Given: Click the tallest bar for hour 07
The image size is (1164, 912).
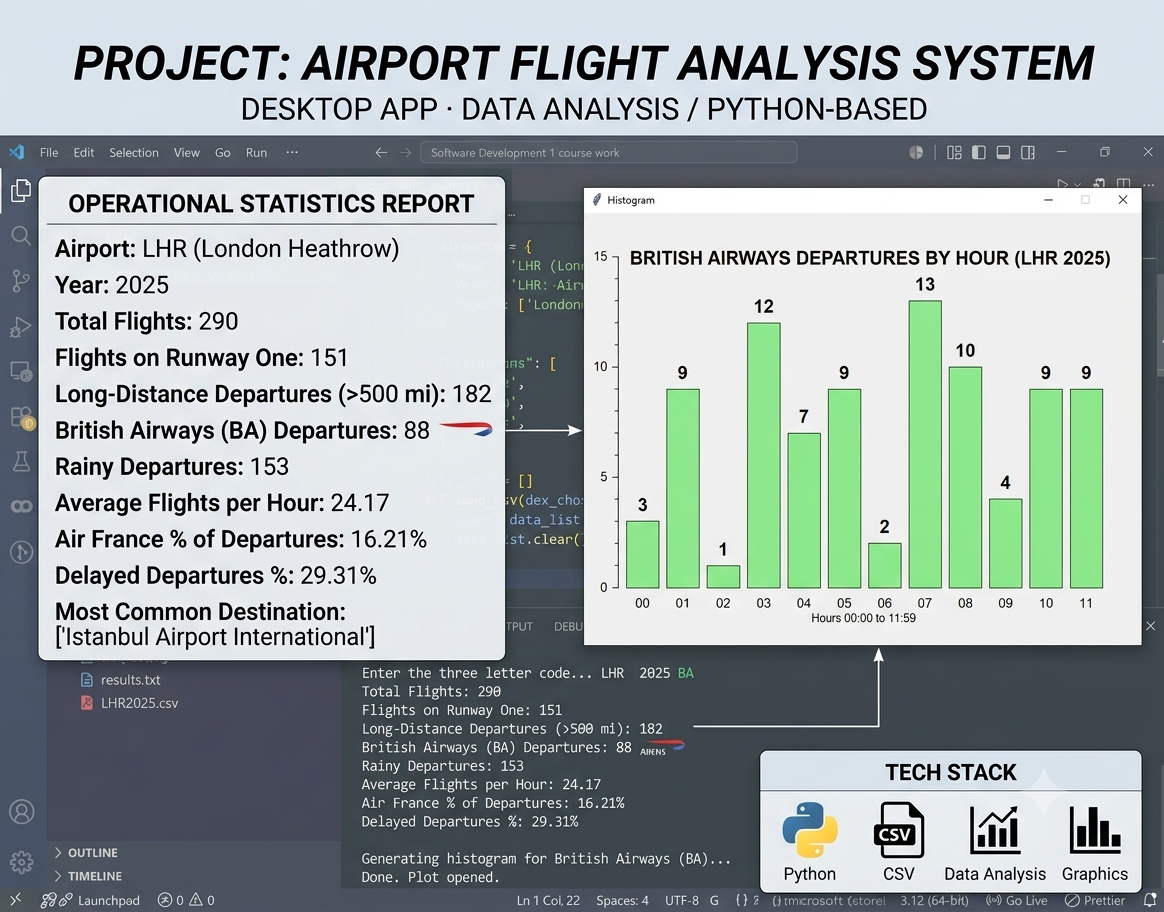Looking at the screenshot, I should tap(925, 444).
